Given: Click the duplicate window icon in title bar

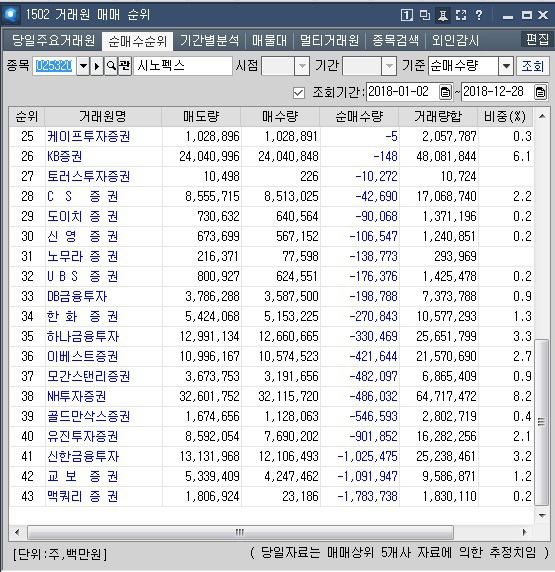Looking at the screenshot, I should pyautogui.click(x=425, y=15).
